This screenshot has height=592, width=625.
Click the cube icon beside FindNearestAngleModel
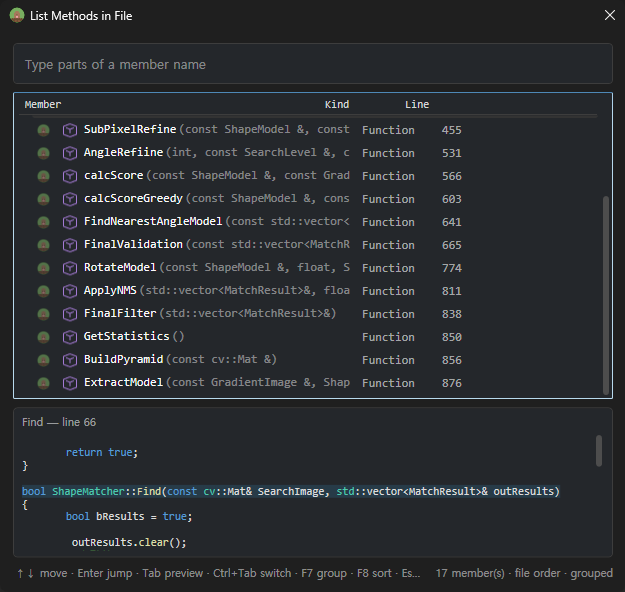pyautogui.click(x=70, y=222)
